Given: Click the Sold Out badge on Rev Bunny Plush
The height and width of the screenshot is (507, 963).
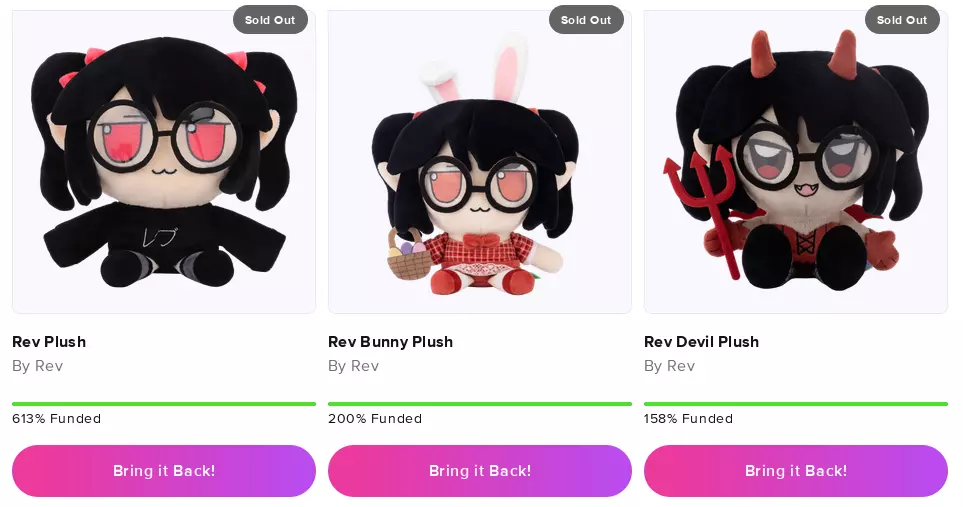Looking at the screenshot, I should [x=586, y=20].
